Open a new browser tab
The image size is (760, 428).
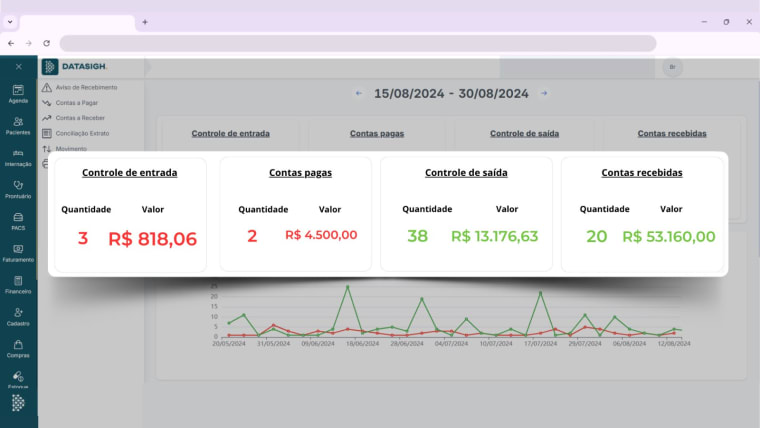click(x=145, y=22)
